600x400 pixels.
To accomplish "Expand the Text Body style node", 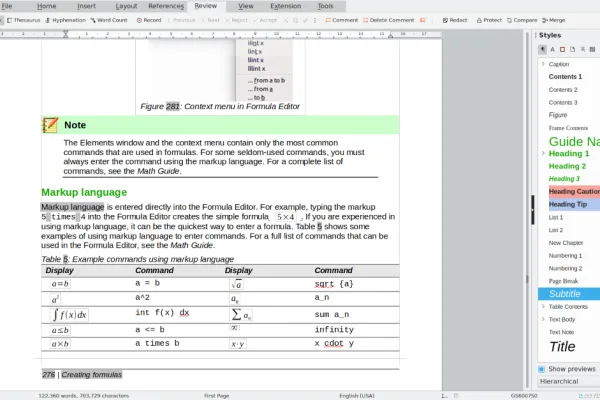I will [x=543, y=319].
